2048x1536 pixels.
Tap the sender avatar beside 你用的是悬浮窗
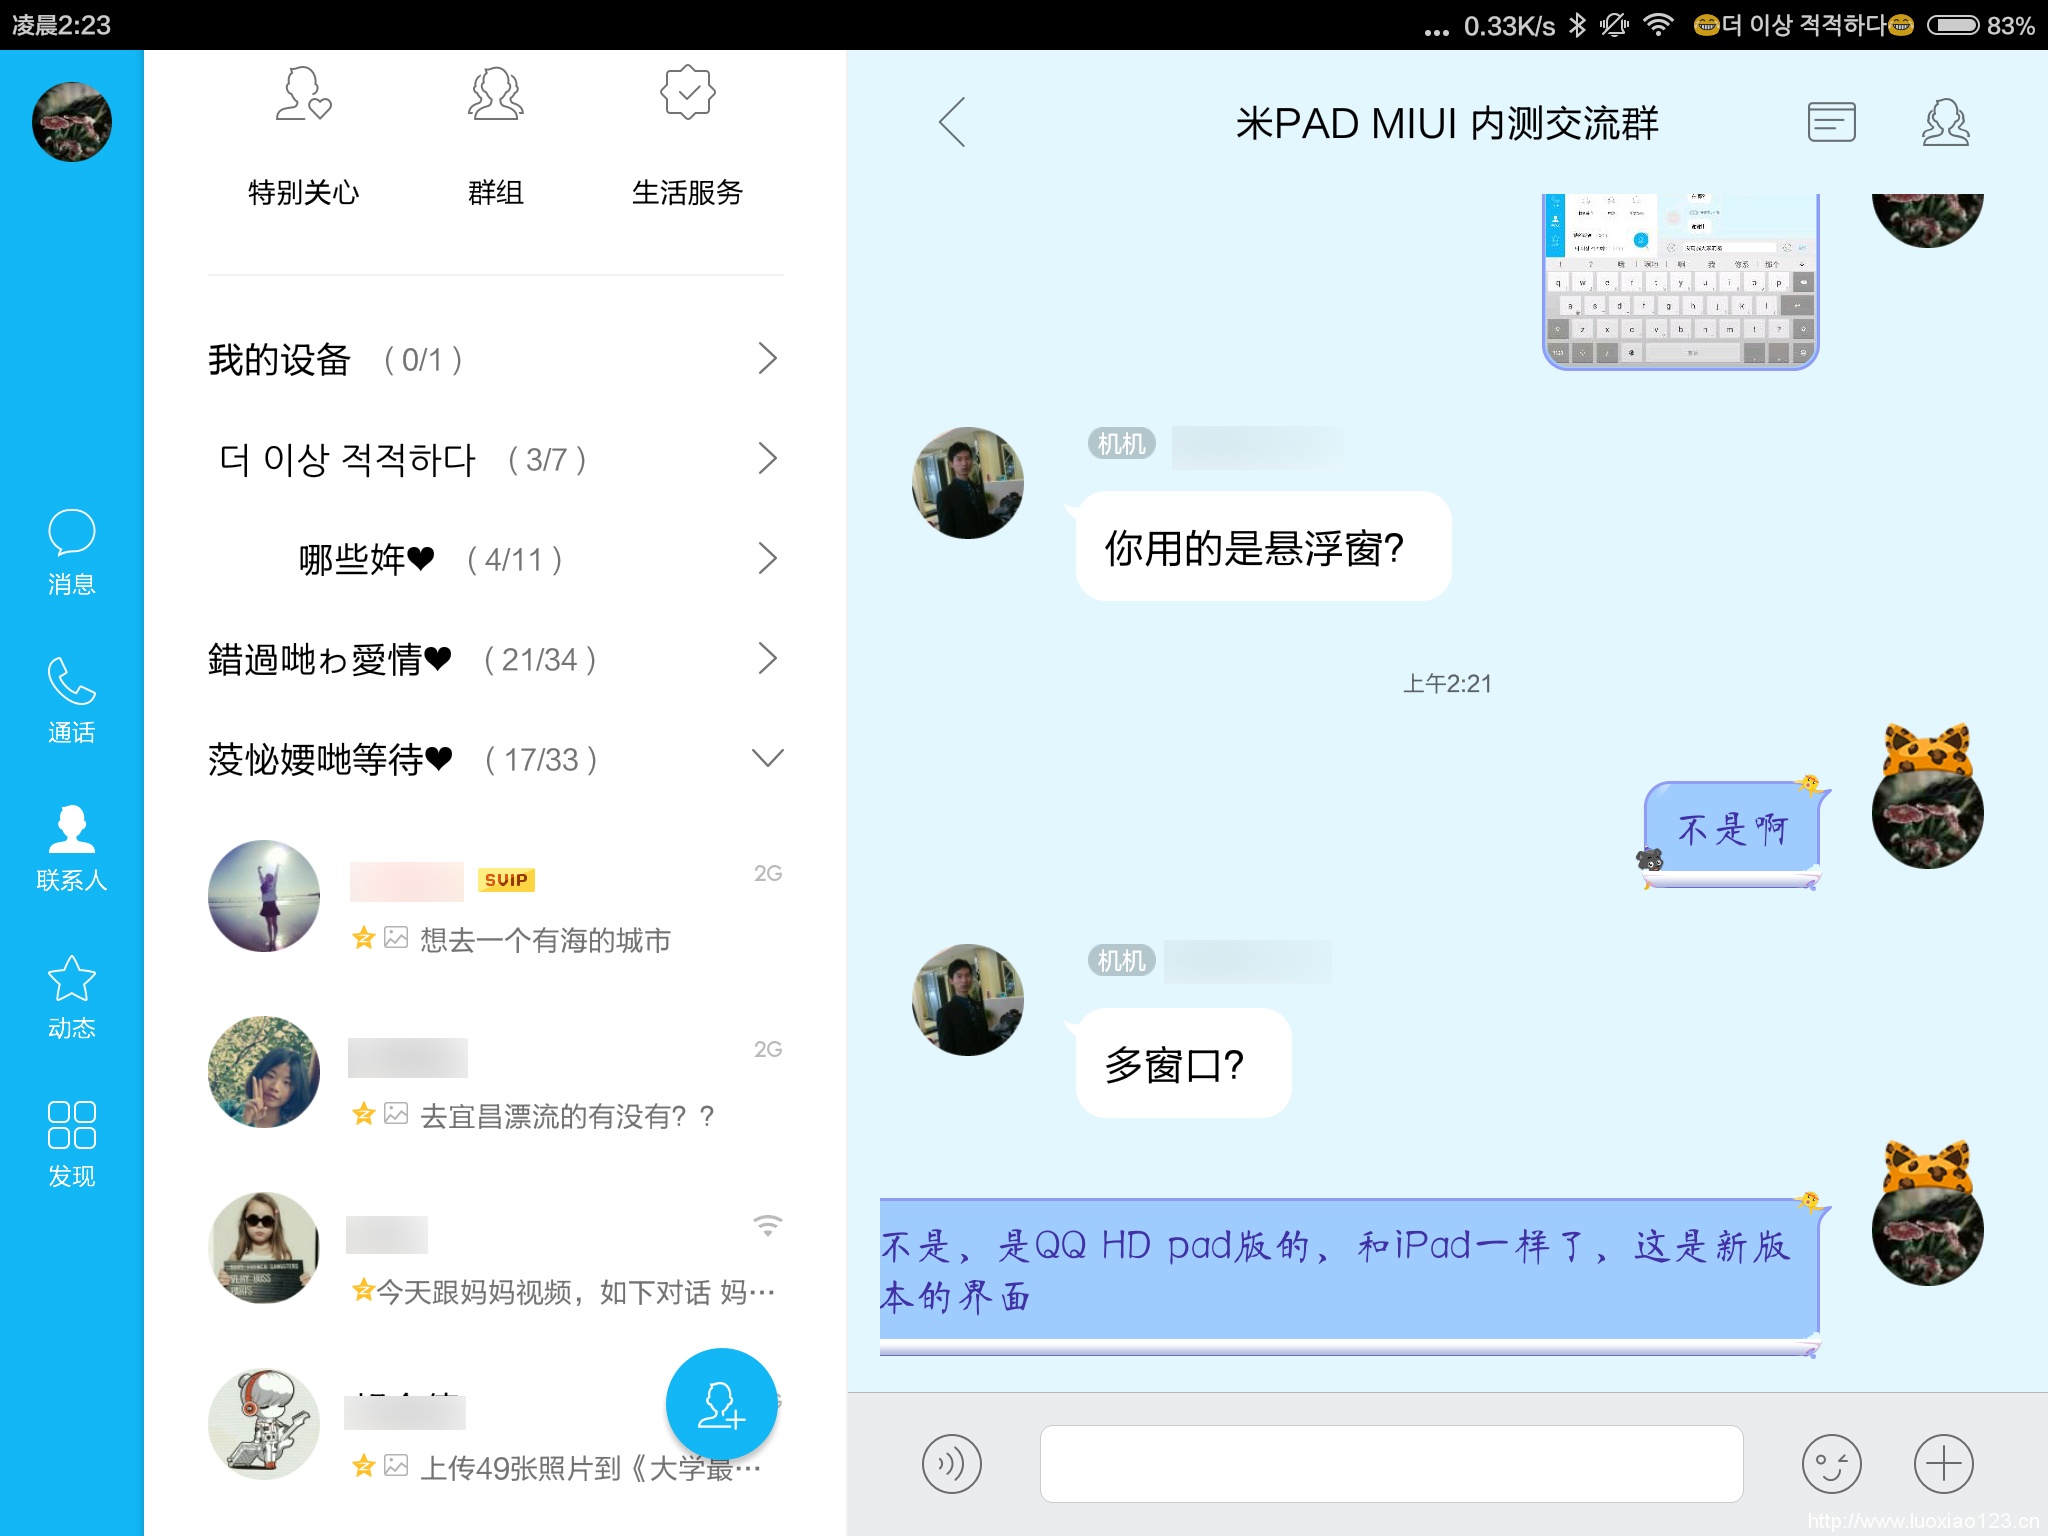pos(968,483)
